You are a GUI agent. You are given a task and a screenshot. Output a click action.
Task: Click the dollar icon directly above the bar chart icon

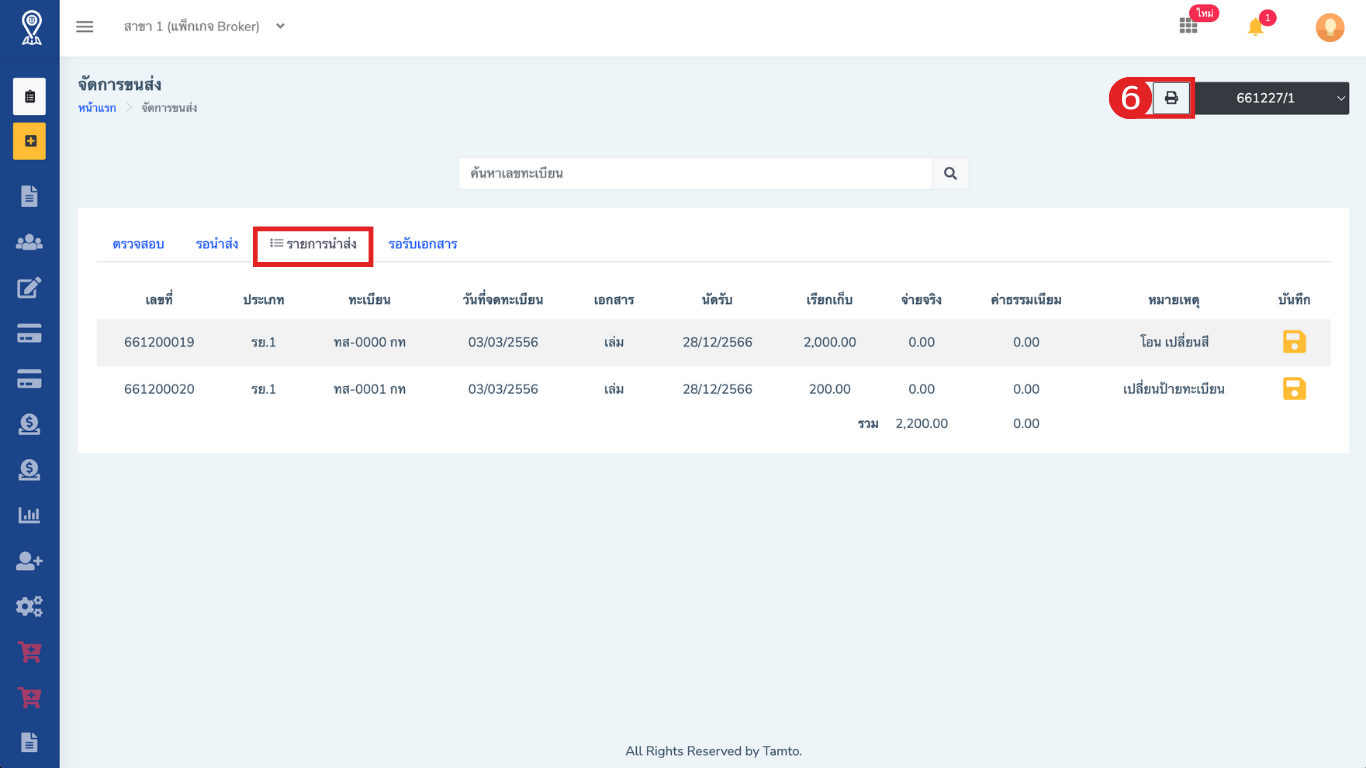[x=30, y=469]
